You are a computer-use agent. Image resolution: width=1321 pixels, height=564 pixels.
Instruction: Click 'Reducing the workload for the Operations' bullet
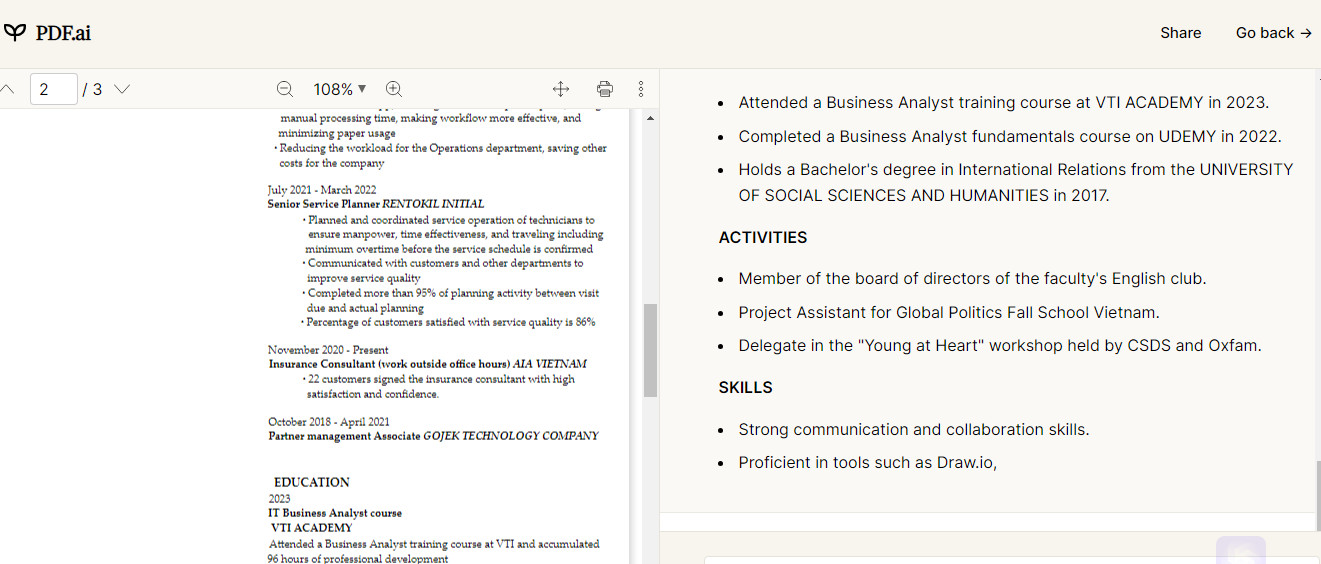click(441, 155)
